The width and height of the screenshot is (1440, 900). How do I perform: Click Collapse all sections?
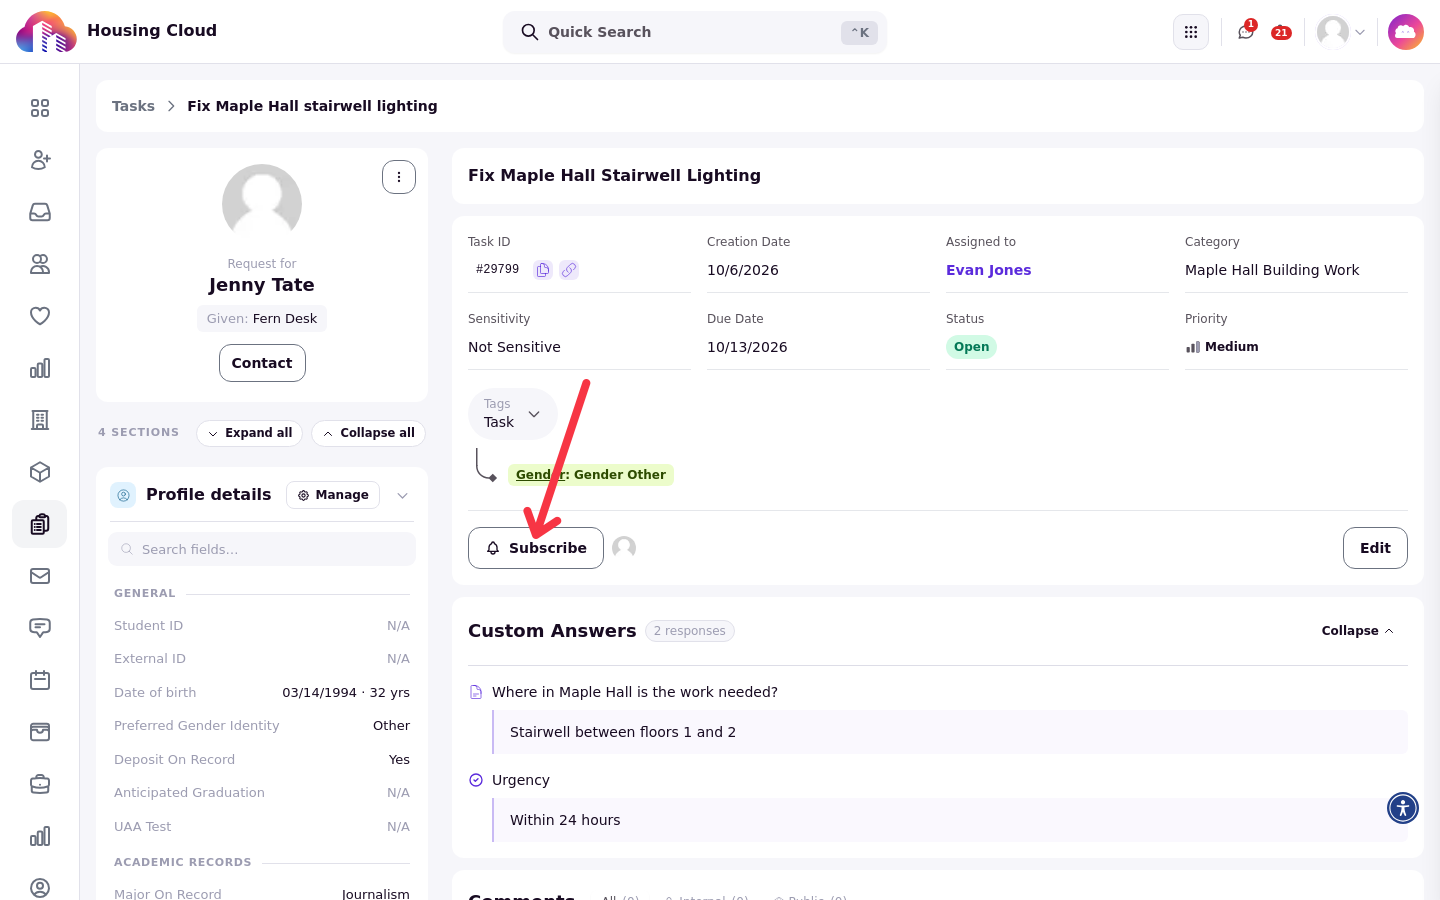[x=368, y=433]
